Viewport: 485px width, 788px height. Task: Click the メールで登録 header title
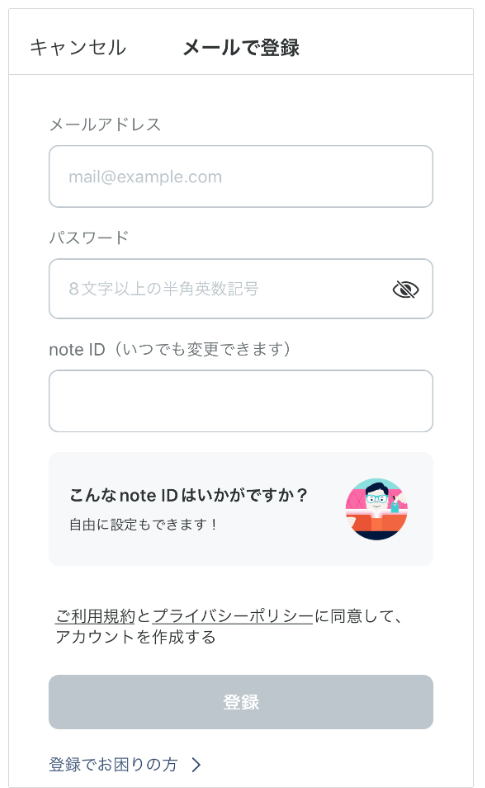click(241, 48)
